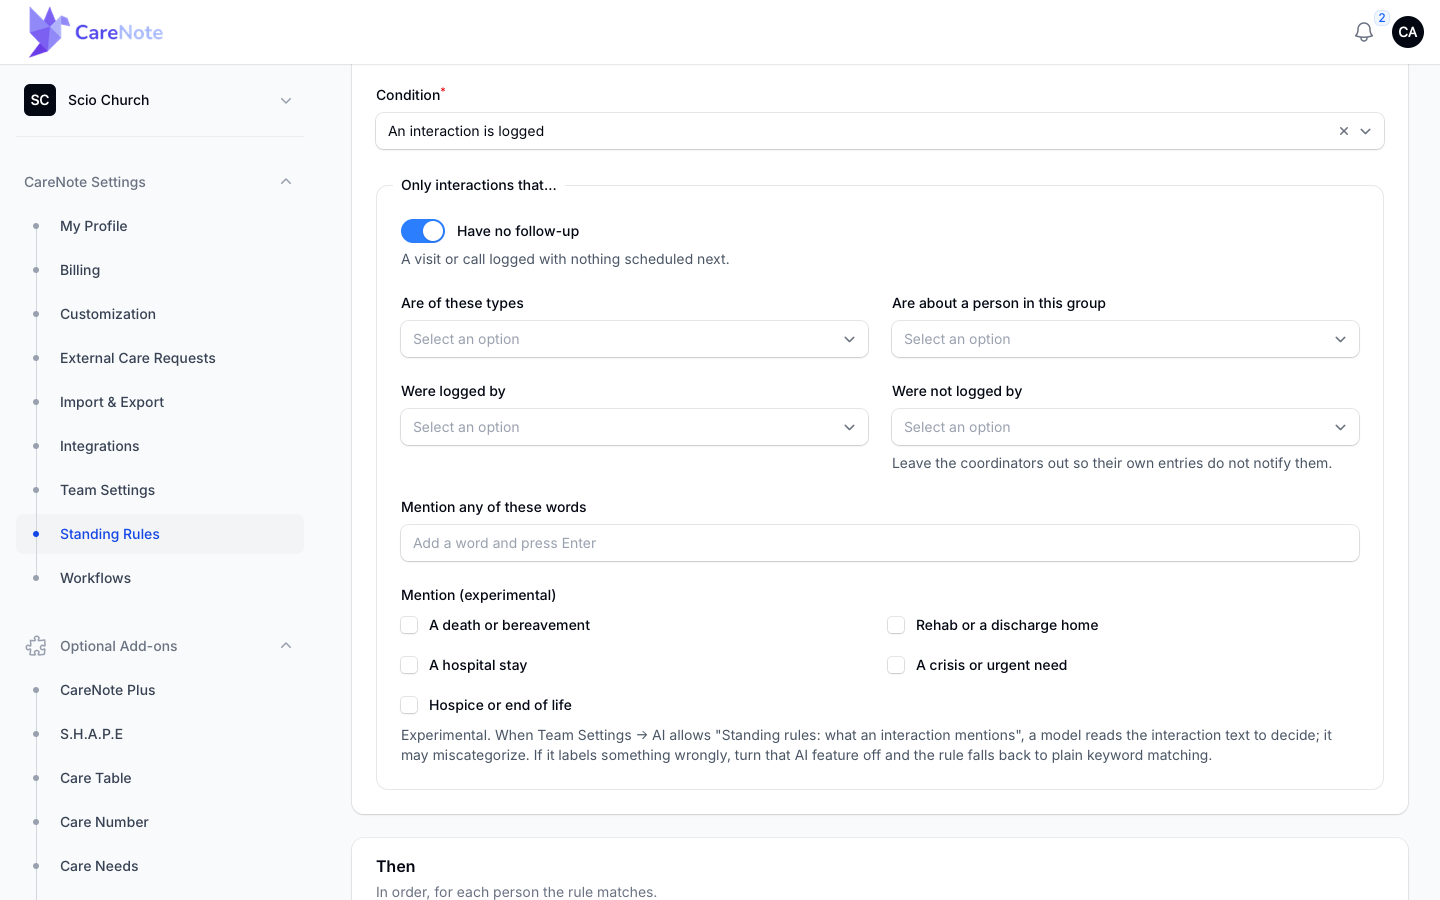Open the Are about a person in this group dropdown
The height and width of the screenshot is (900, 1440).
point(1125,339)
